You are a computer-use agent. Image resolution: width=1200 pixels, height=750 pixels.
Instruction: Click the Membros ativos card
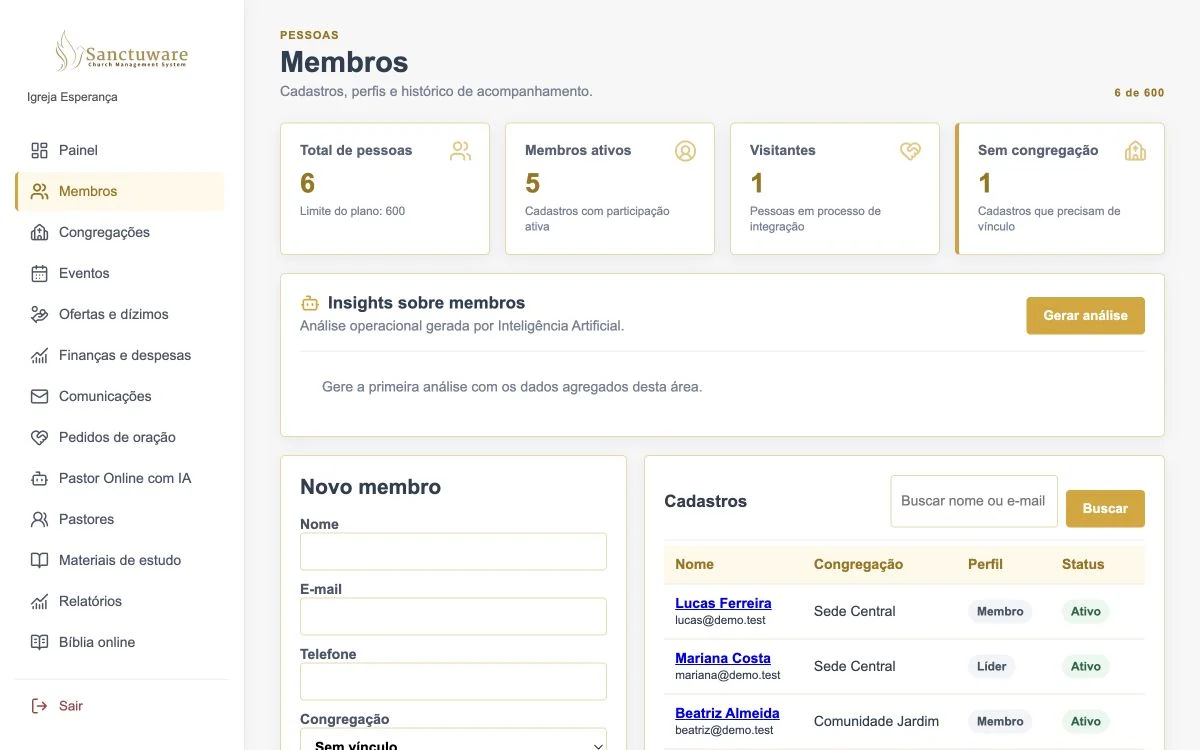[x=610, y=189]
